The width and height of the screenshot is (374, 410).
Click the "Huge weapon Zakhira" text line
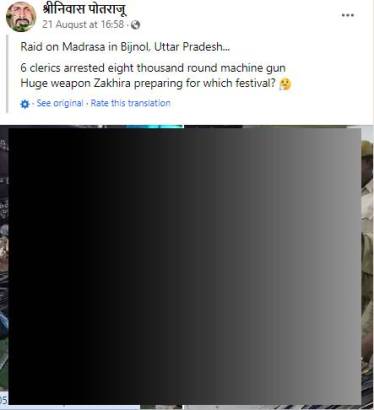(148, 83)
